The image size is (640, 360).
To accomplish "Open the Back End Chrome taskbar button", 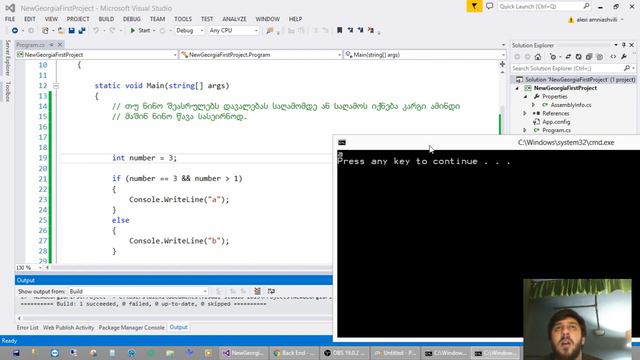I will [x=294, y=353].
